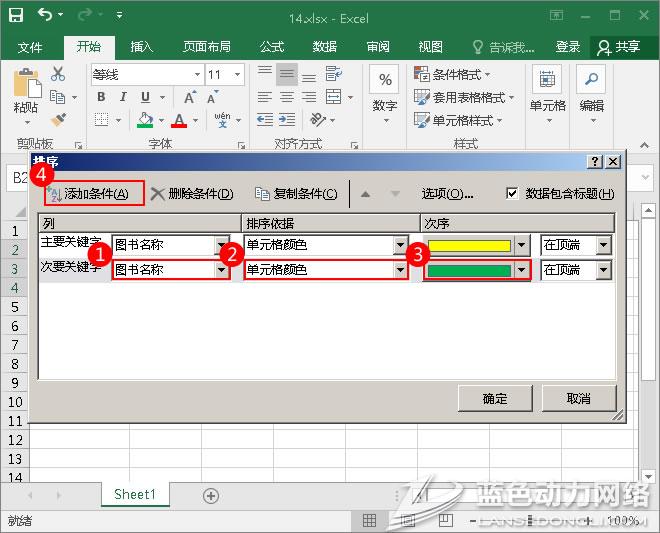660x533 pixels.
Task: Increase font size with the large A icon
Action: [190, 97]
